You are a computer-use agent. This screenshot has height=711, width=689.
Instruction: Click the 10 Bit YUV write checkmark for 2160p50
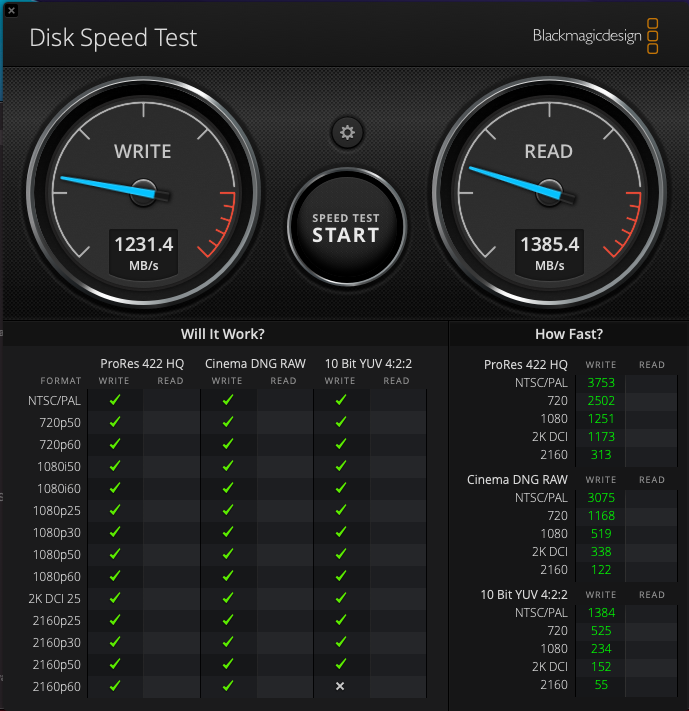click(341, 664)
